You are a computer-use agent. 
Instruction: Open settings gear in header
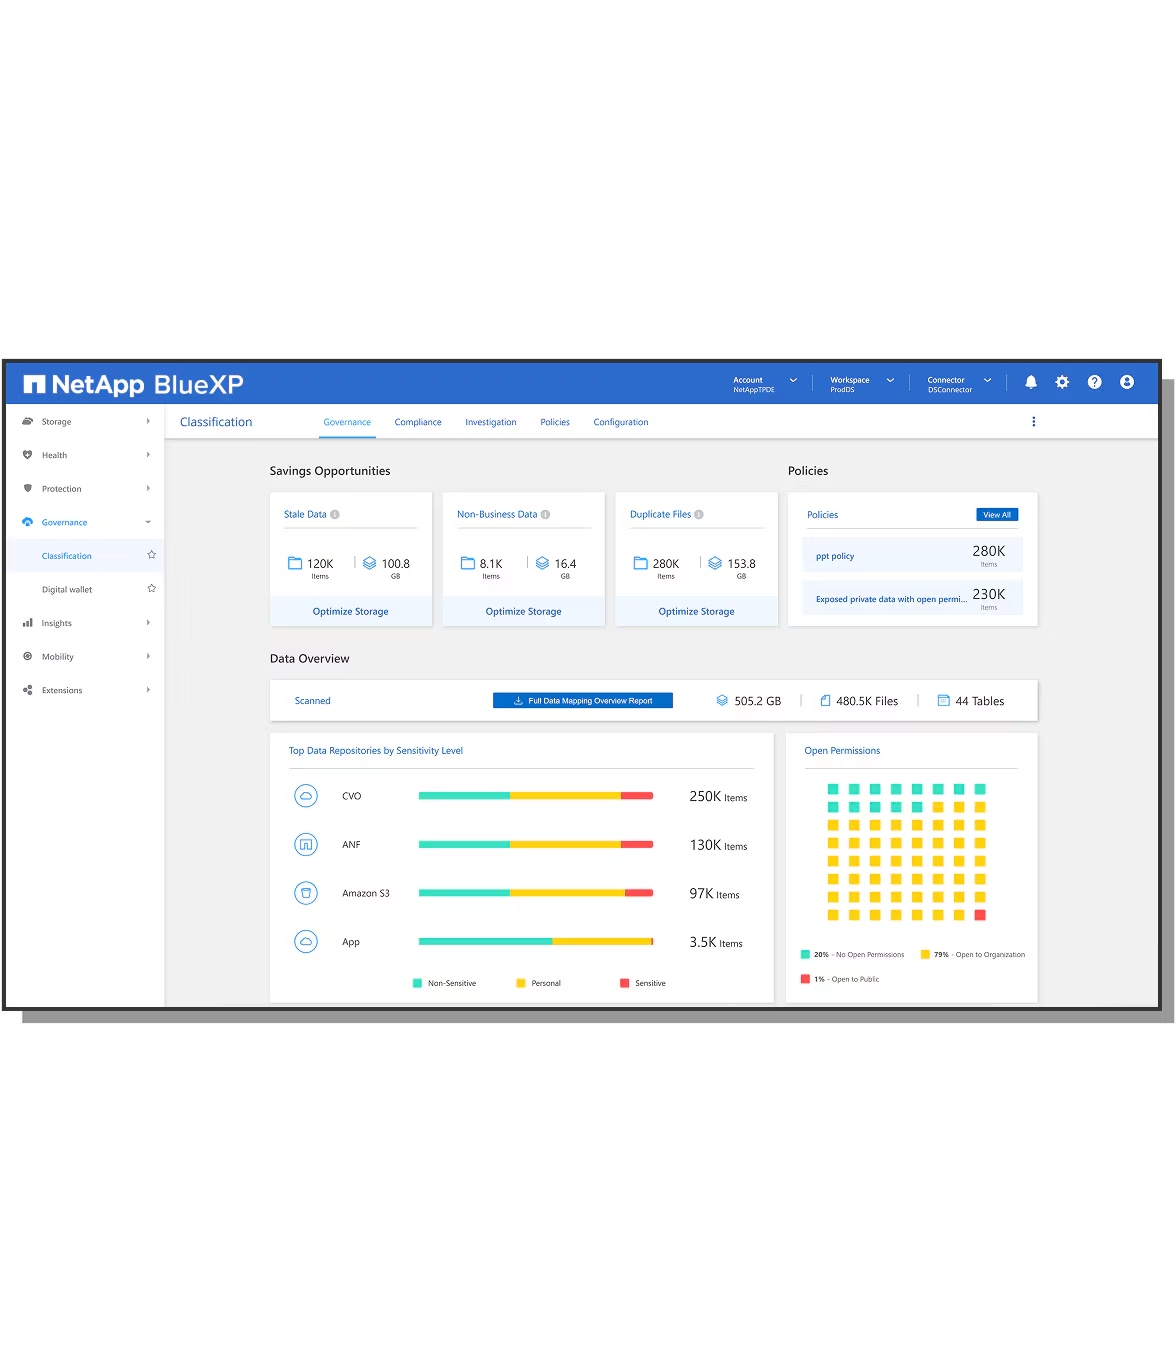1062,382
